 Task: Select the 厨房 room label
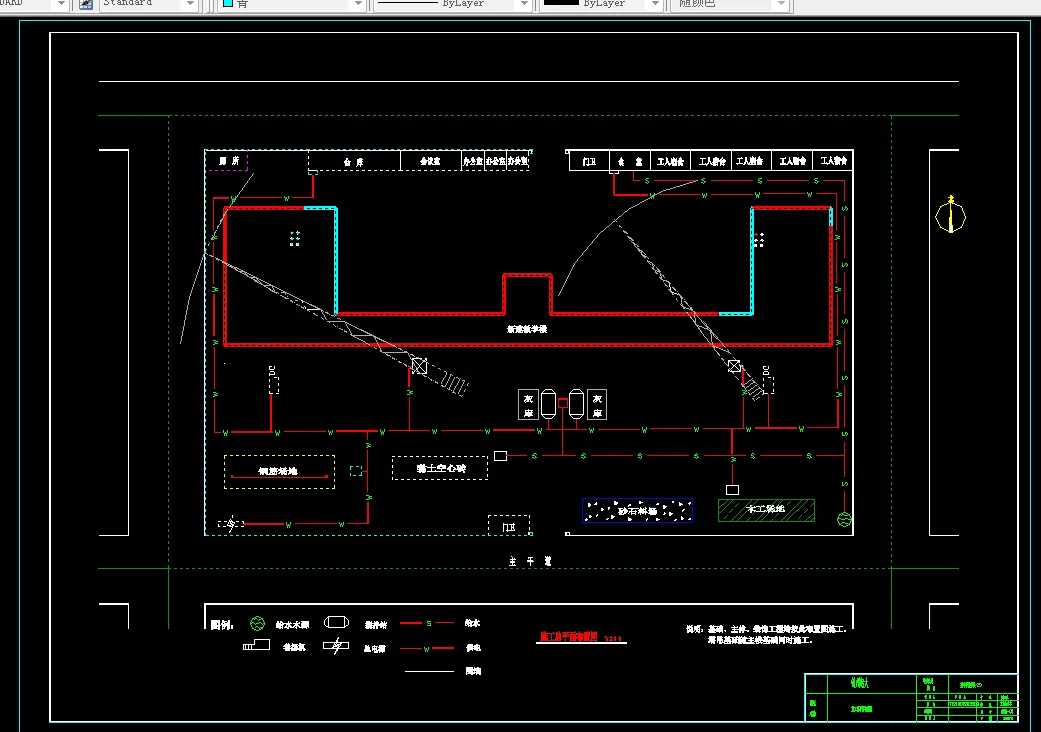tap(229, 161)
